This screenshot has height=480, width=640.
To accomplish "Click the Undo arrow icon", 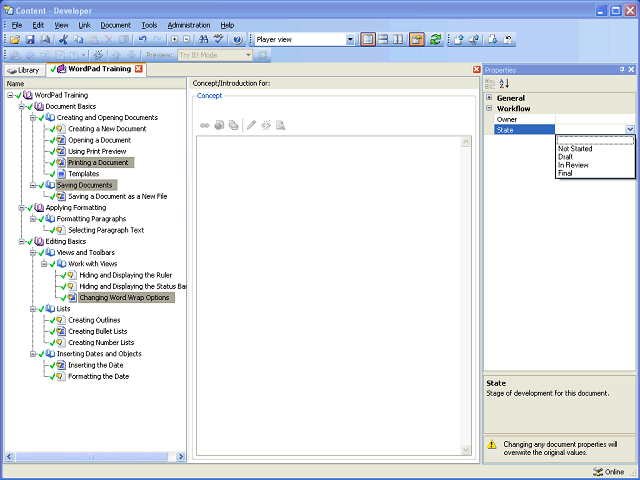I will (142, 40).
